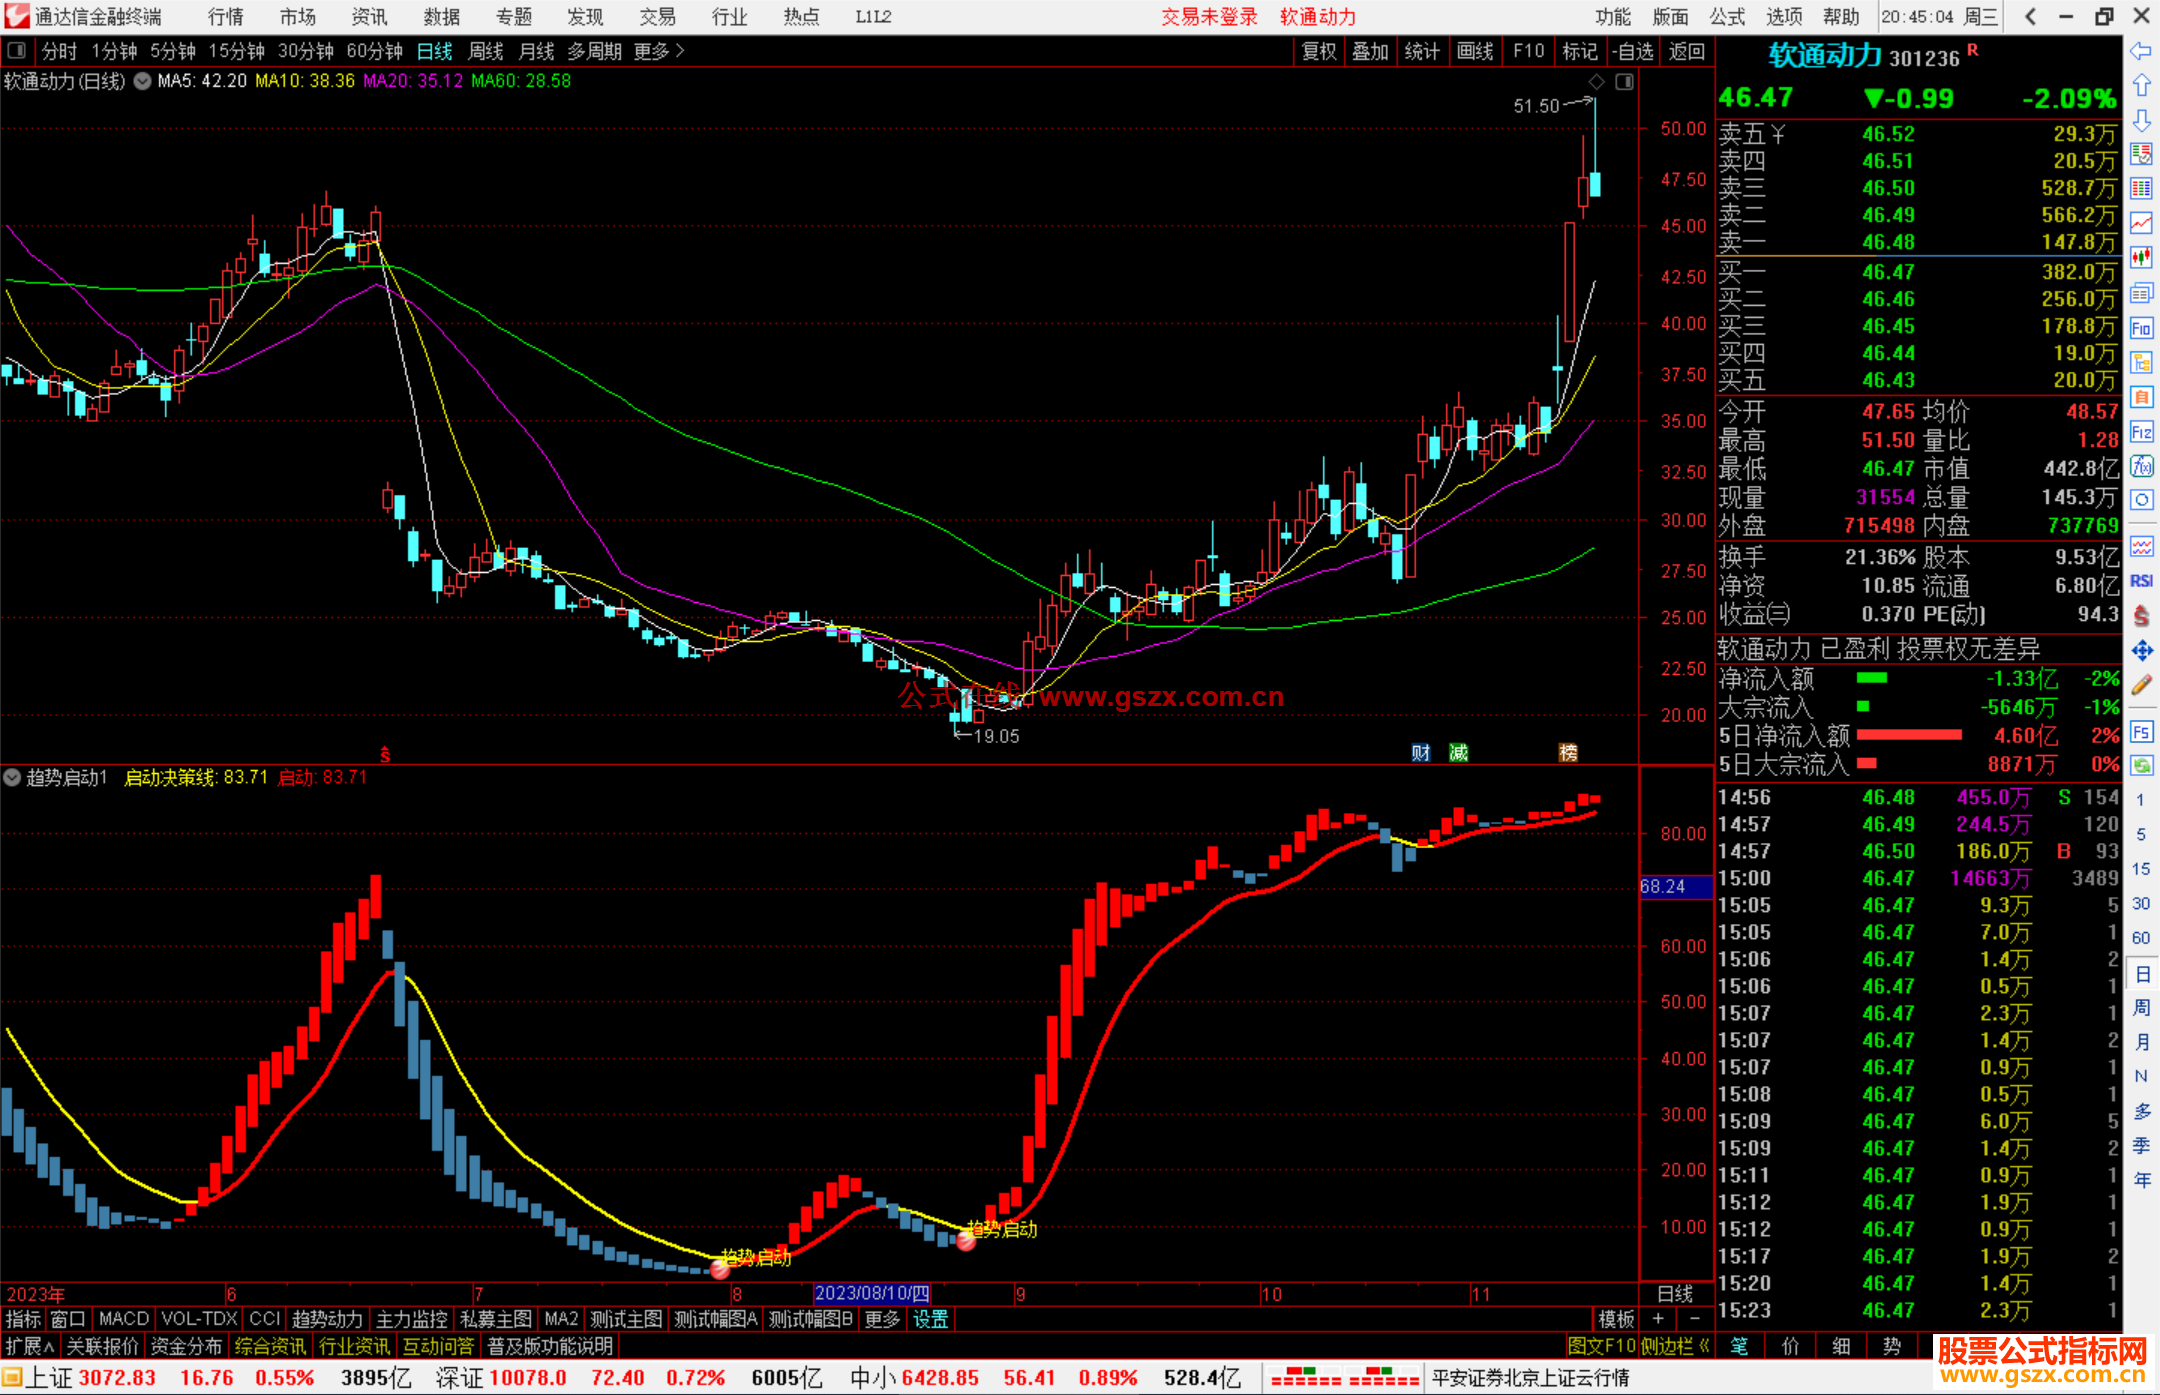2160x1395 pixels.
Task: Click the candlestick chart sidebar icon
Action: pyautogui.click(x=2141, y=257)
